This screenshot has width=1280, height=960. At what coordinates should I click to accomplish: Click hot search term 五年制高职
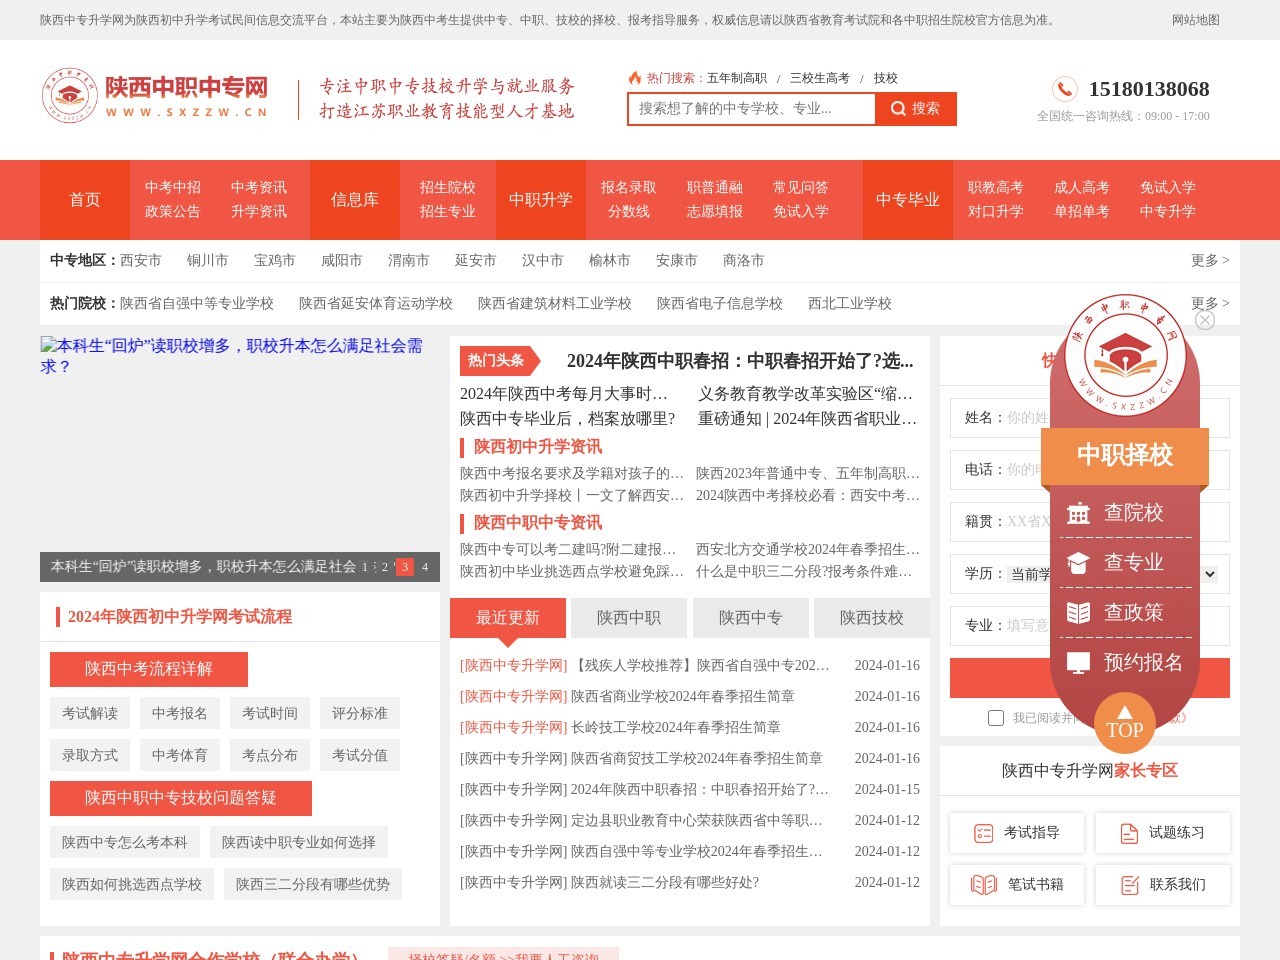pos(737,78)
